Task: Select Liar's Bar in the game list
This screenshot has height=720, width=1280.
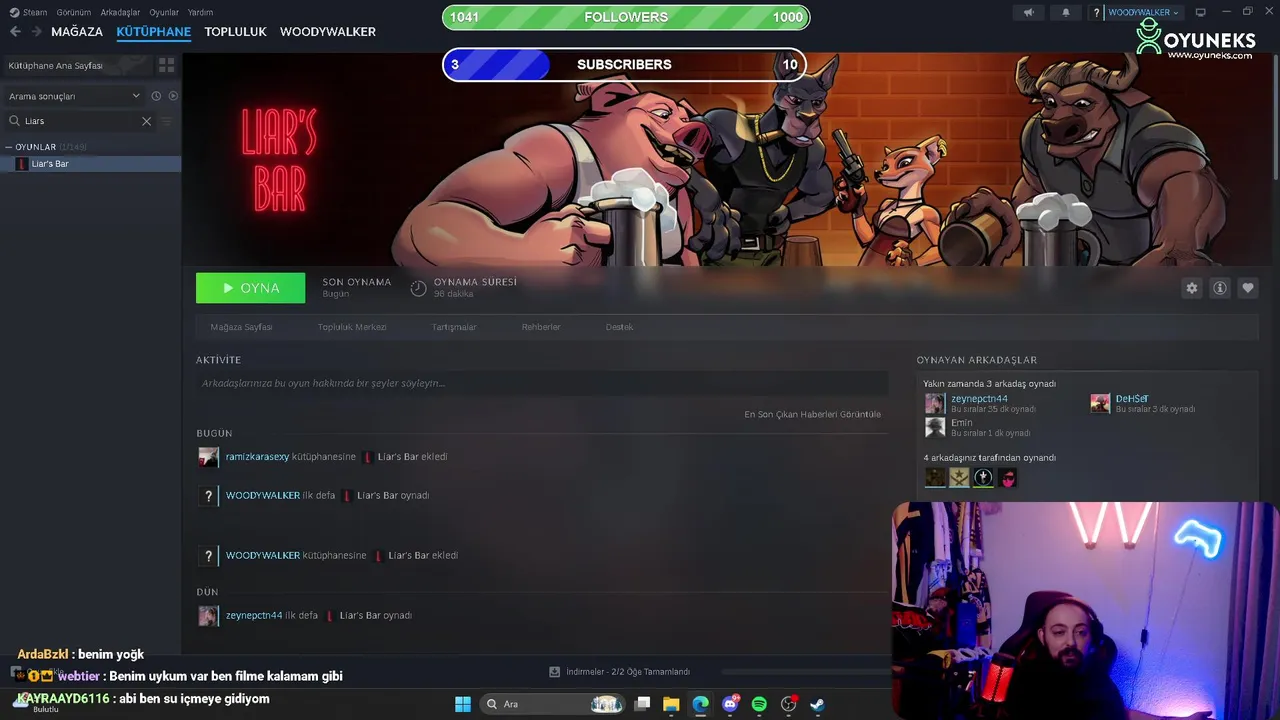Action: coord(90,164)
